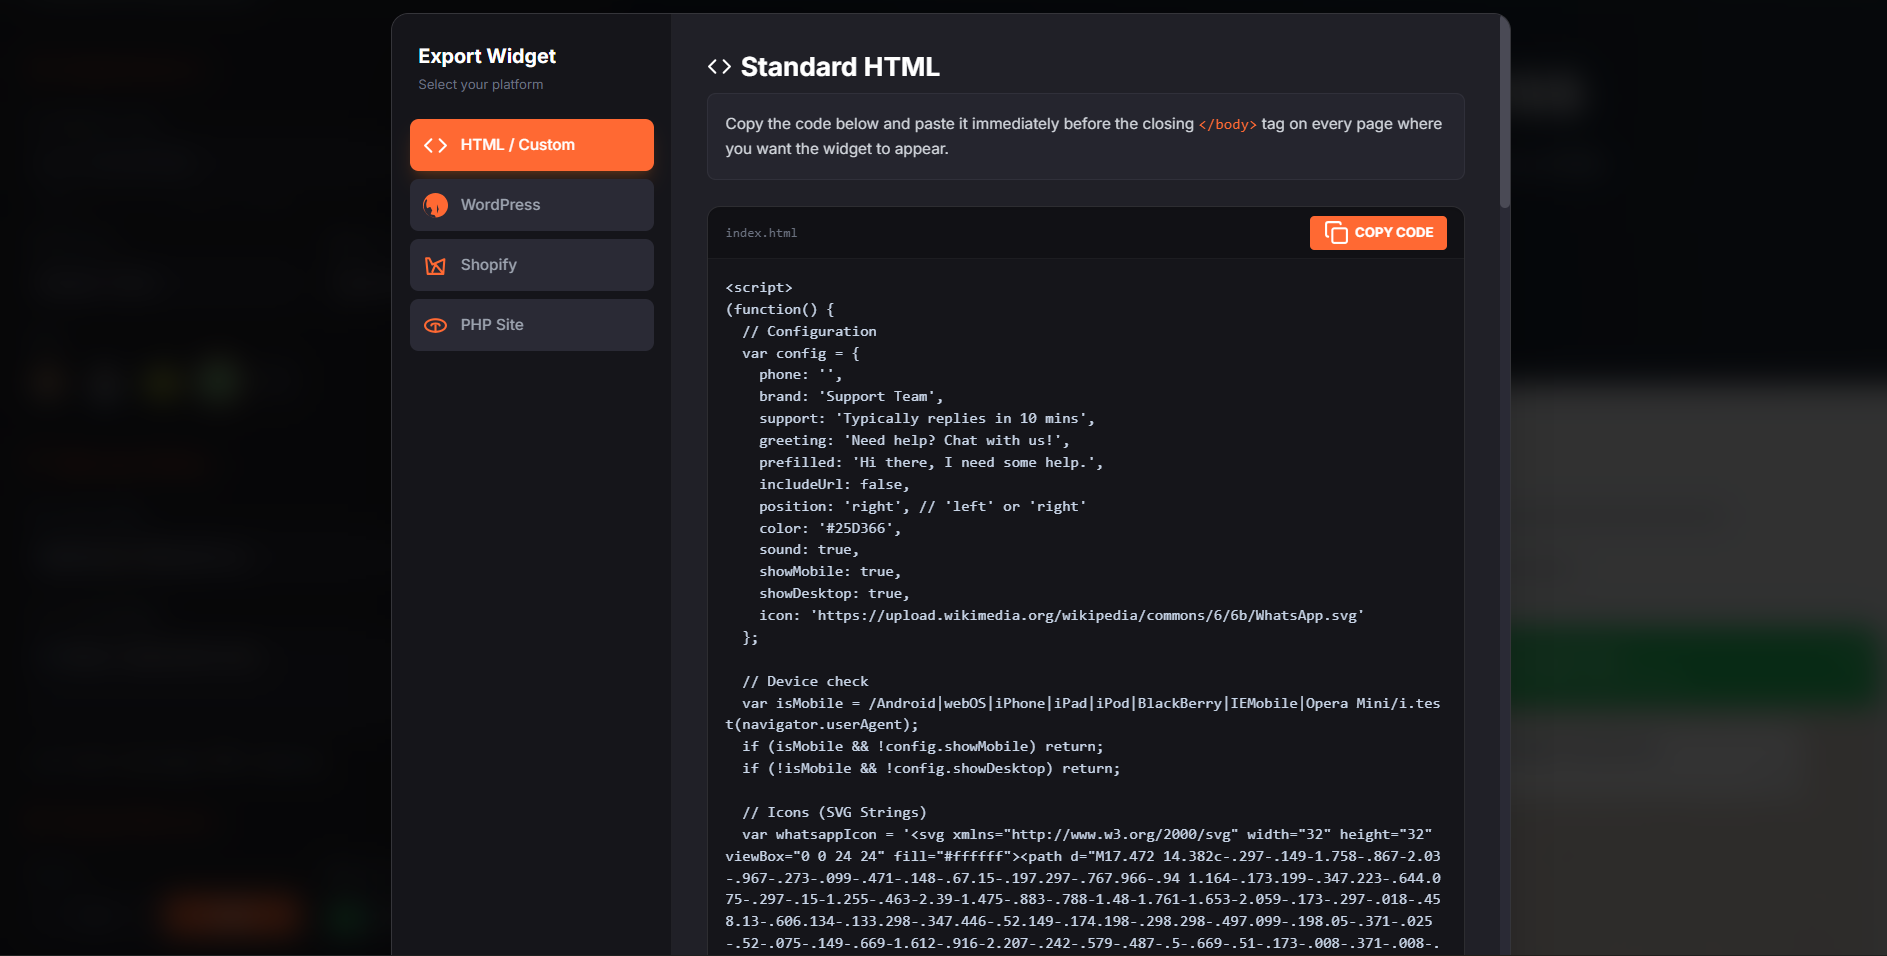1887x956 pixels.
Task: Click the icon URL line with WhatsApp.svg
Action: pyautogui.click(x=1061, y=615)
